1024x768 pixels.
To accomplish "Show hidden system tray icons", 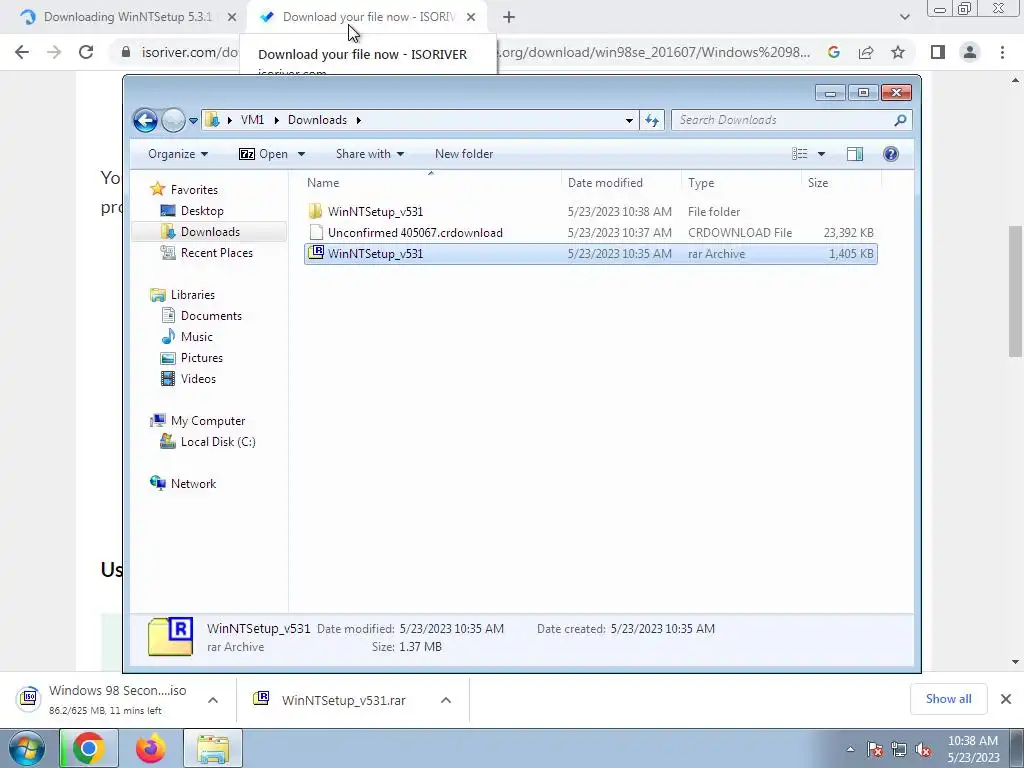I will pyautogui.click(x=850, y=749).
